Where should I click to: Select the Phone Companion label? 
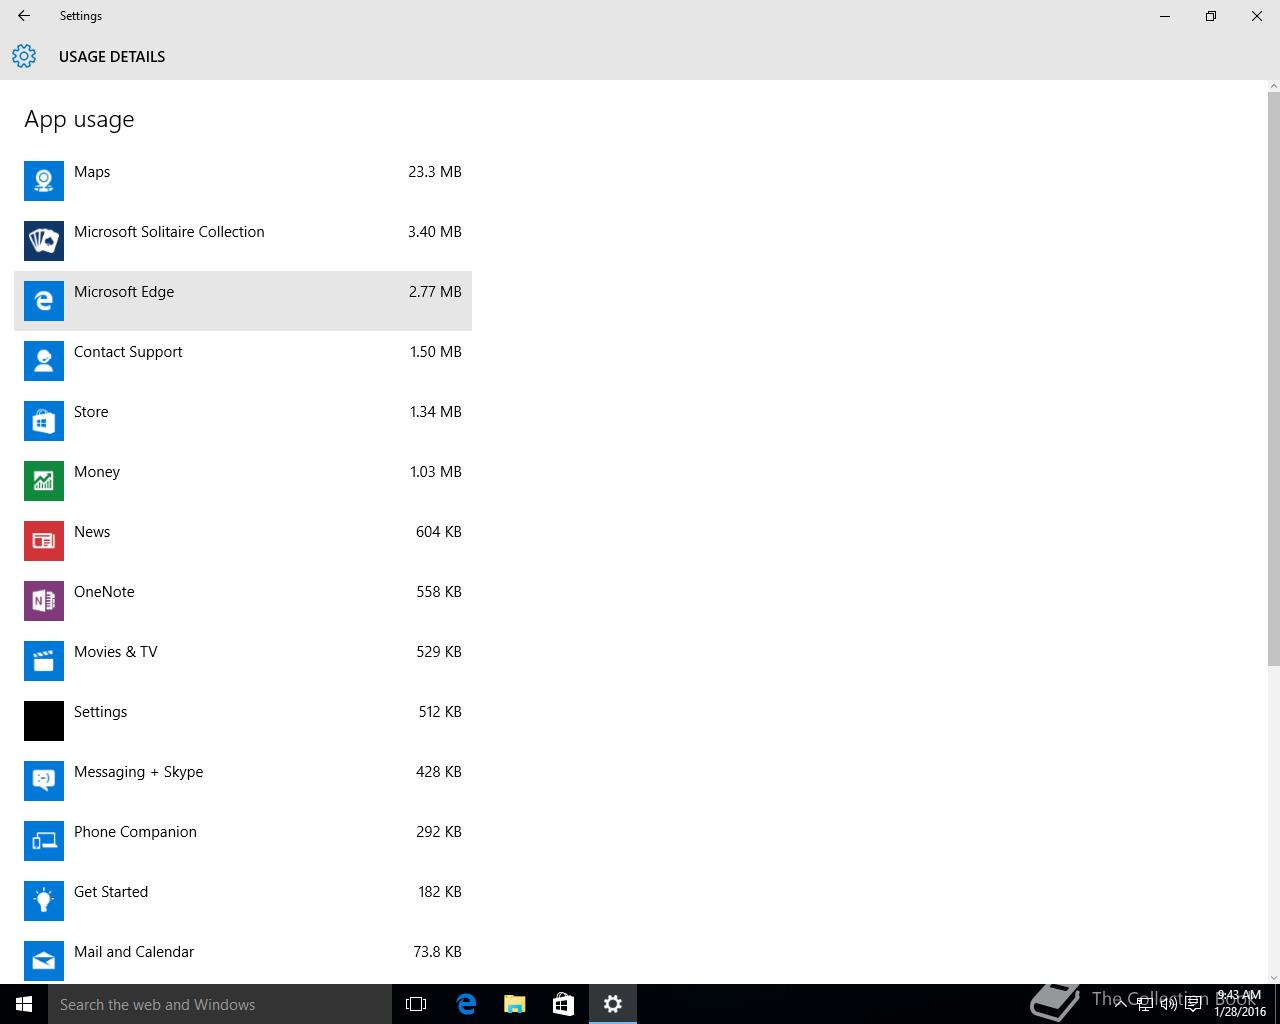[135, 832]
